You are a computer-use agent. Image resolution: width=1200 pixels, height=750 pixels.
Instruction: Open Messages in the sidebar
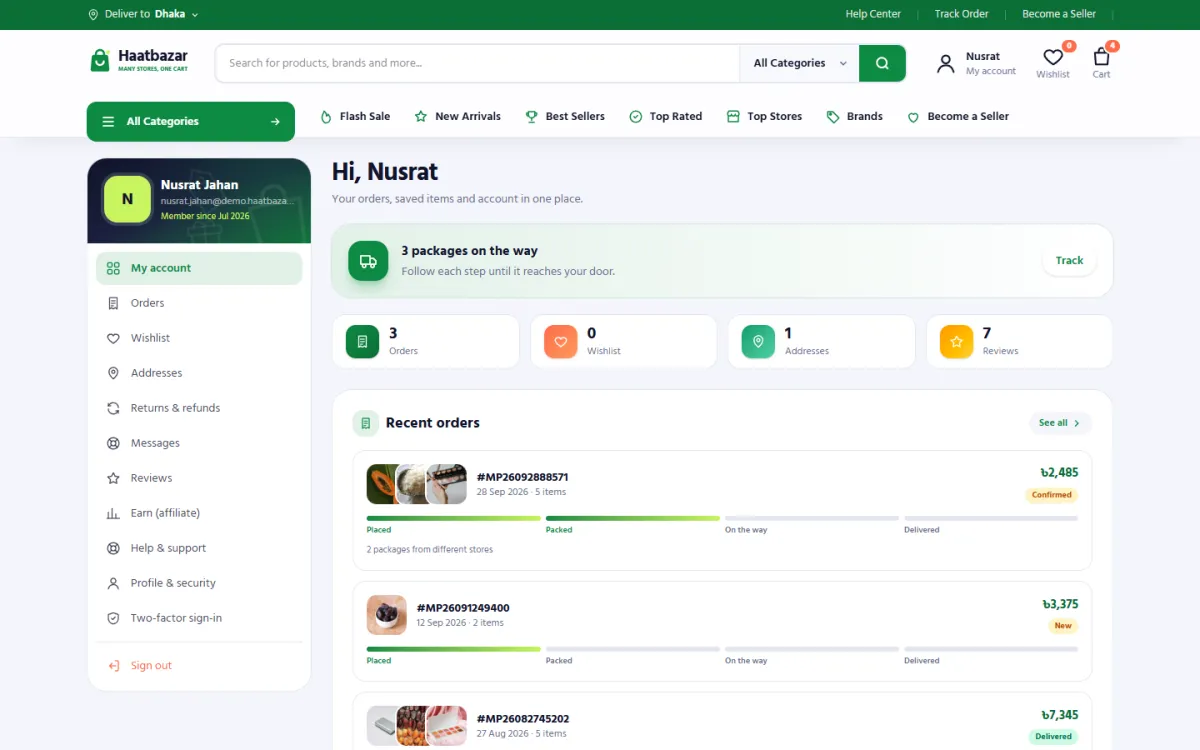point(199,443)
